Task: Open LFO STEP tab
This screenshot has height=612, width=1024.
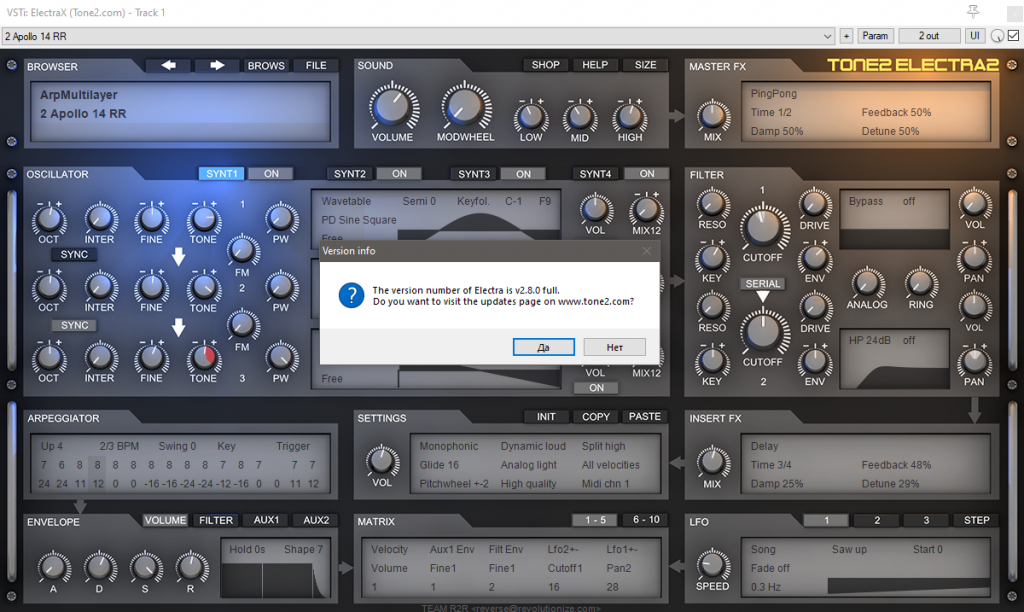Action: [976, 520]
